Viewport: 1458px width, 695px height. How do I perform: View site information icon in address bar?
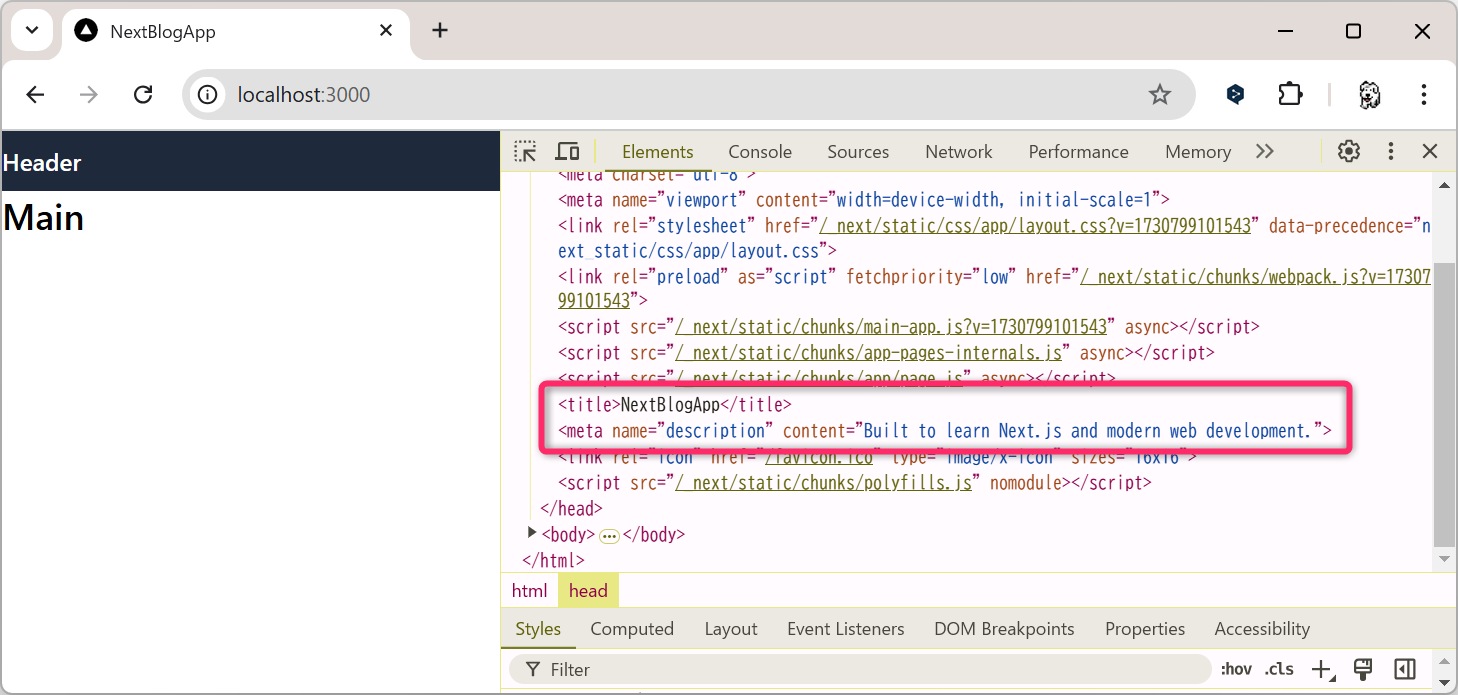click(x=208, y=95)
